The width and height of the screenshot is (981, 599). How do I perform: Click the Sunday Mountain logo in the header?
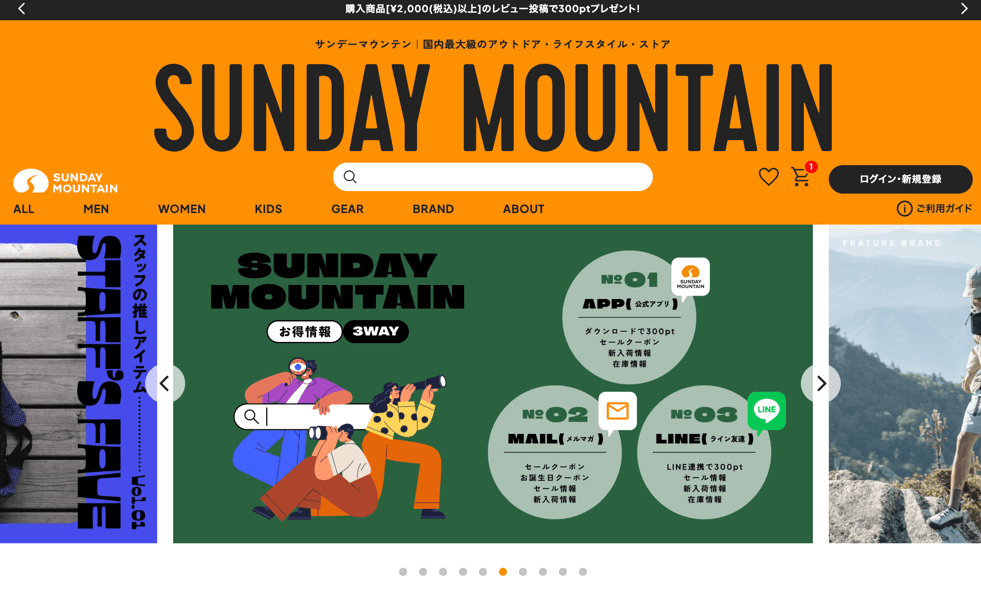coord(65,182)
